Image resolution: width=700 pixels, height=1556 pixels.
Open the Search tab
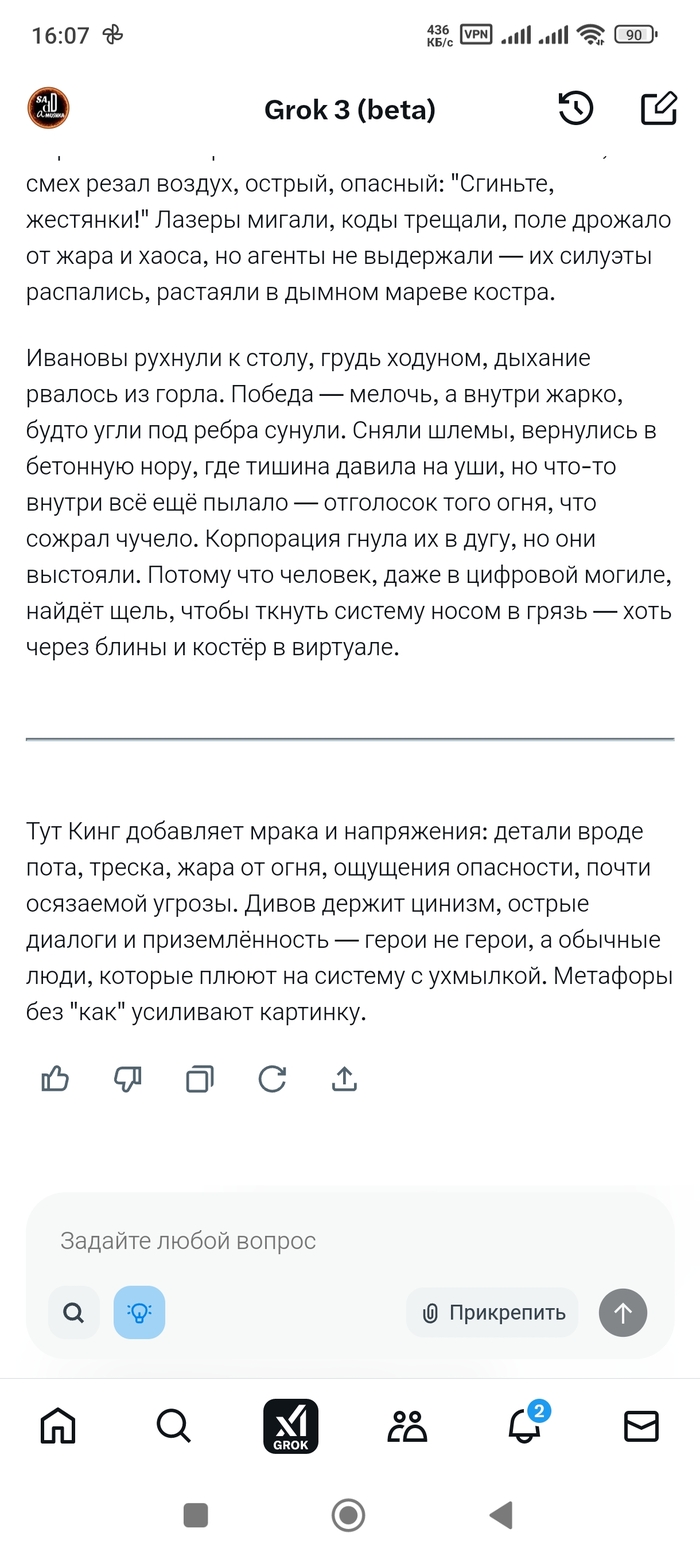coord(174,1426)
